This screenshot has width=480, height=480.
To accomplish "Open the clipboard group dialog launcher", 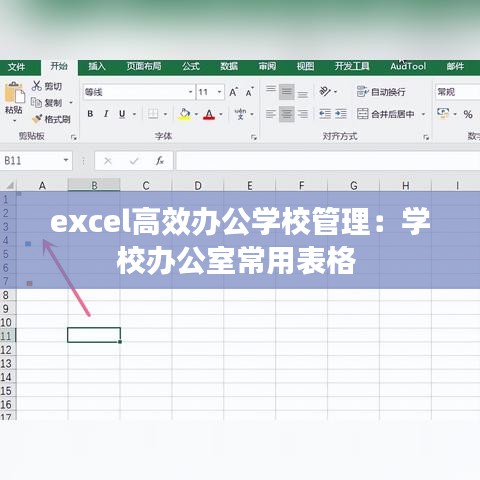I will [74, 137].
